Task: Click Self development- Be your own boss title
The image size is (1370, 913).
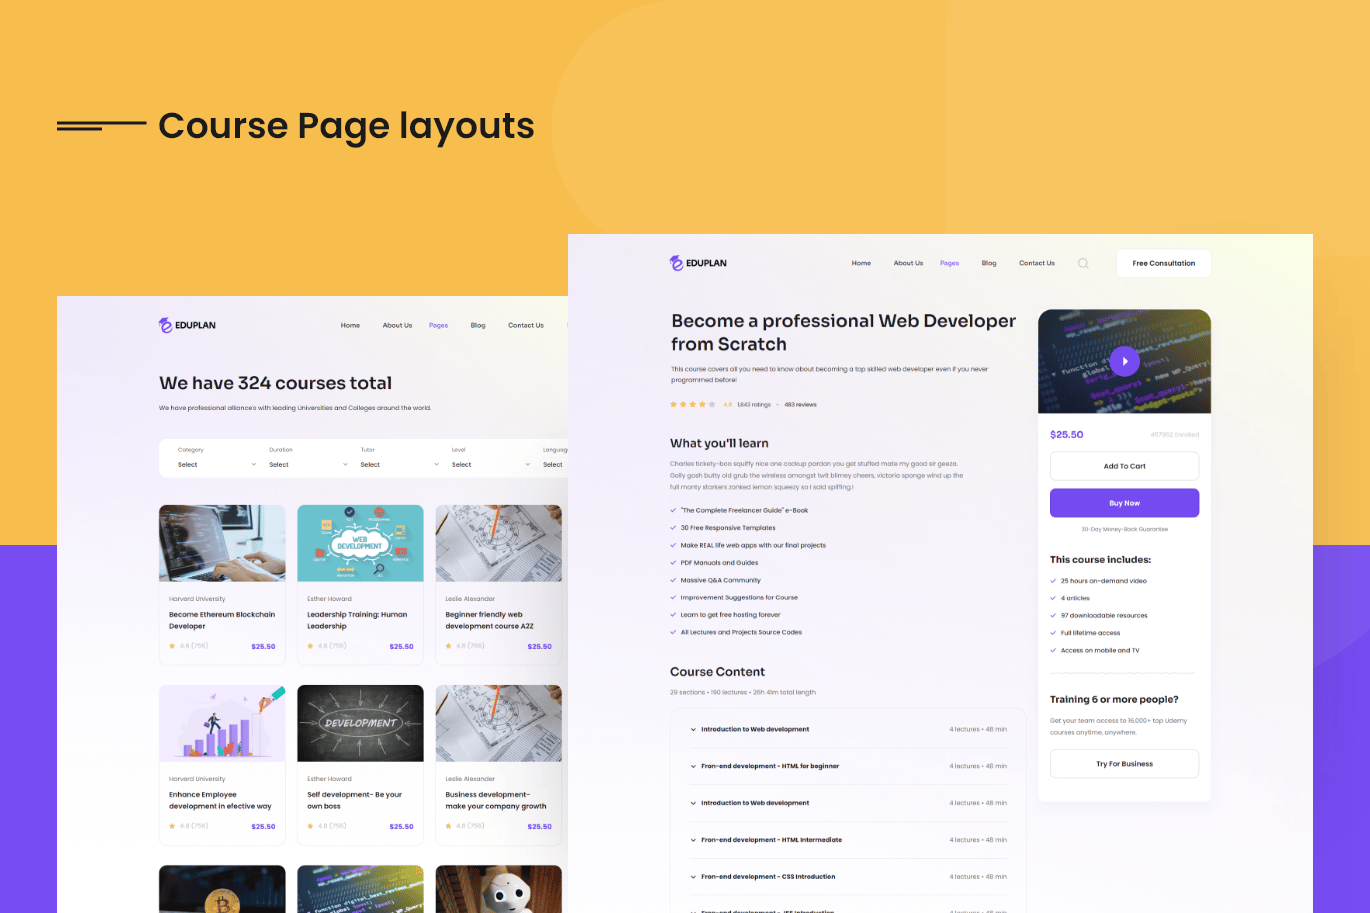Action: [x=354, y=800]
